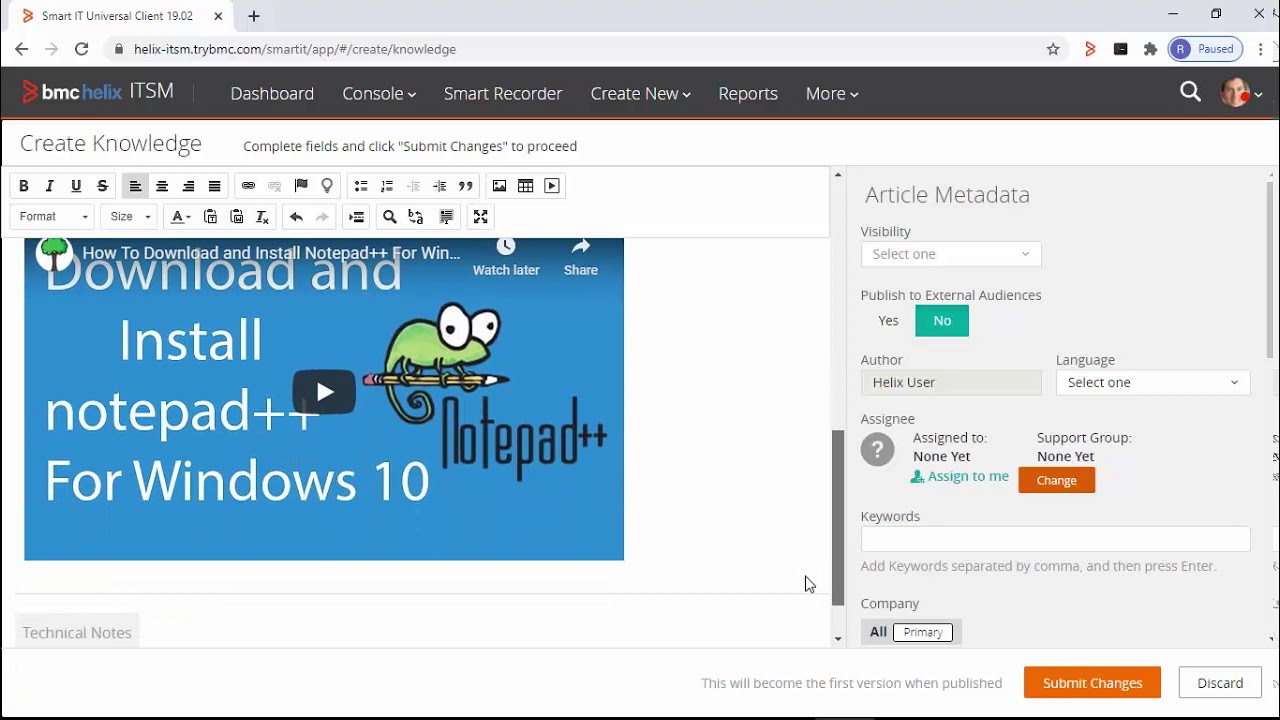1280x720 pixels.
Task: Open the Chrome extensions puzzle menu
Action: coord(1150,49)
